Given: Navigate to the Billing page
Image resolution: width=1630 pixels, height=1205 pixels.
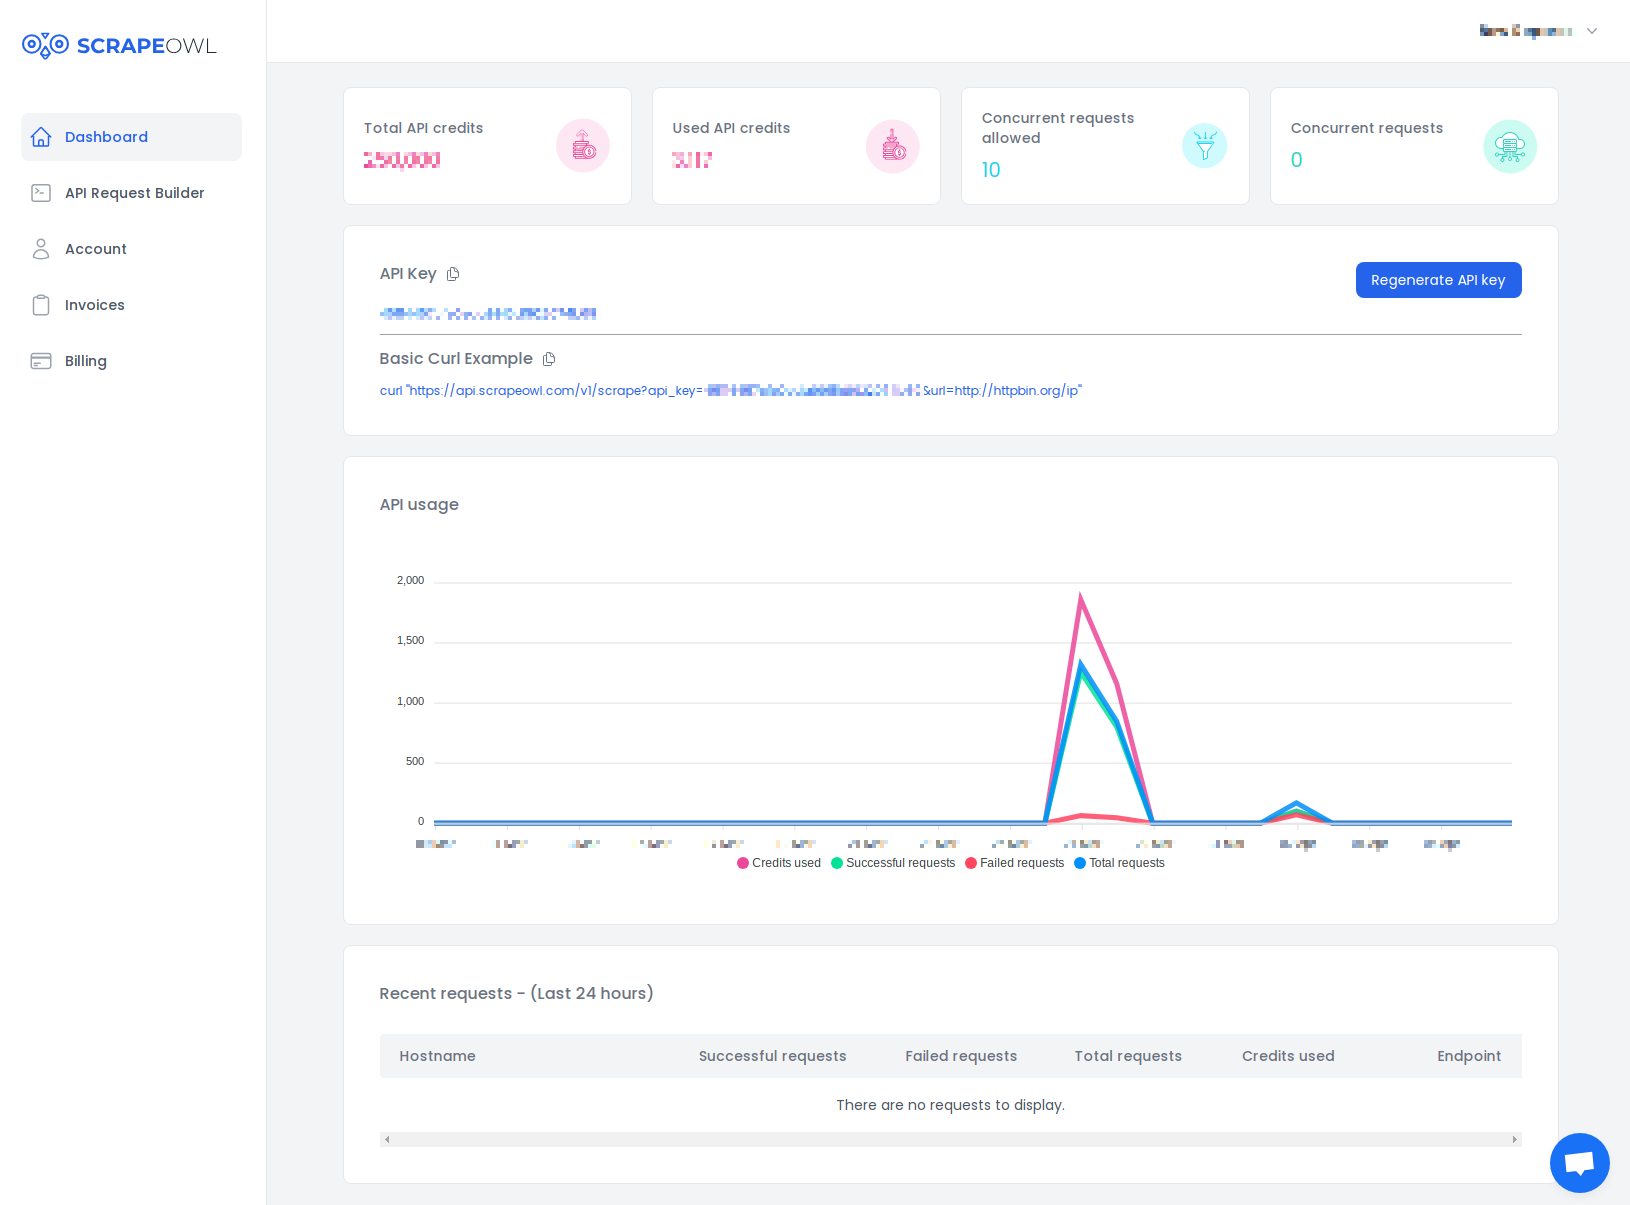Looking at the screenshot, I should coord(131,361).
